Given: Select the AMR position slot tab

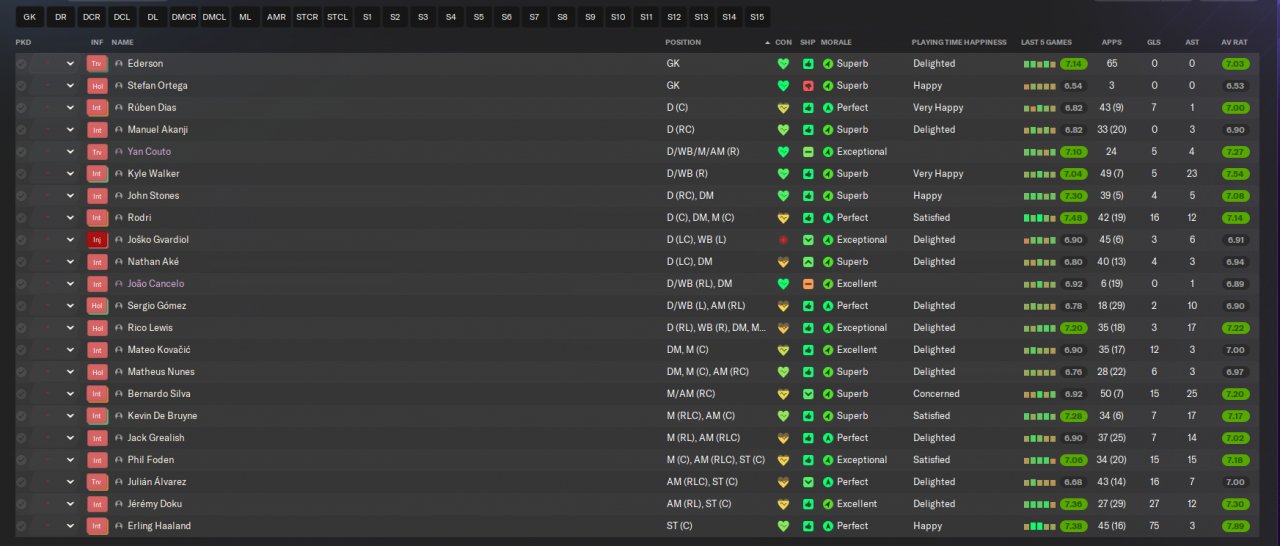Looking at the screenshot, I should [x=276, y=17].
